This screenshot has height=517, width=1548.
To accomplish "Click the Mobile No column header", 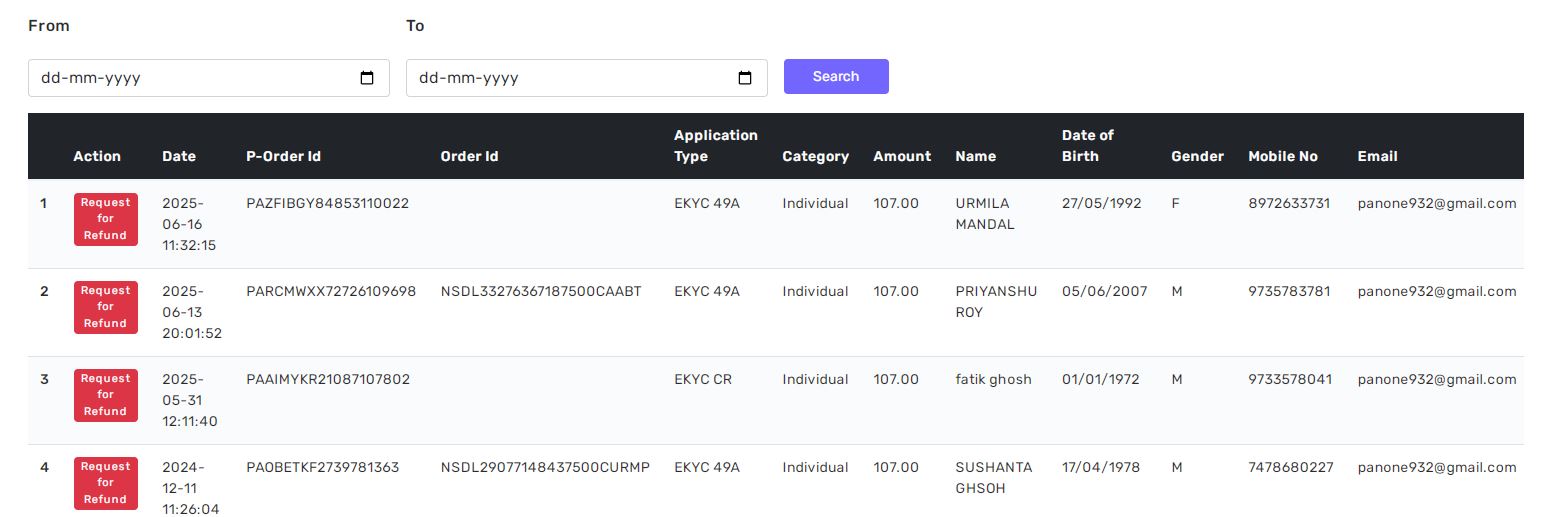I will (1282, 156).
